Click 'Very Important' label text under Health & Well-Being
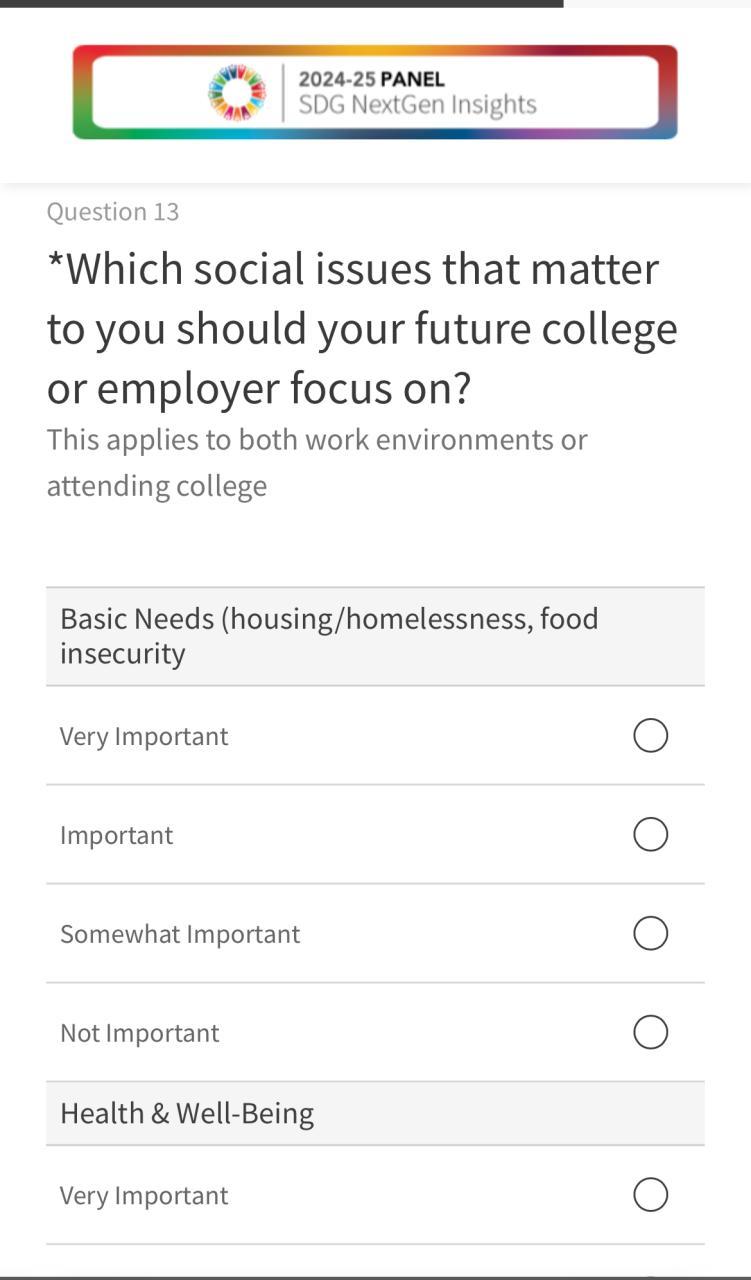Screen dimensions: 751x1280 (144, 1196)
